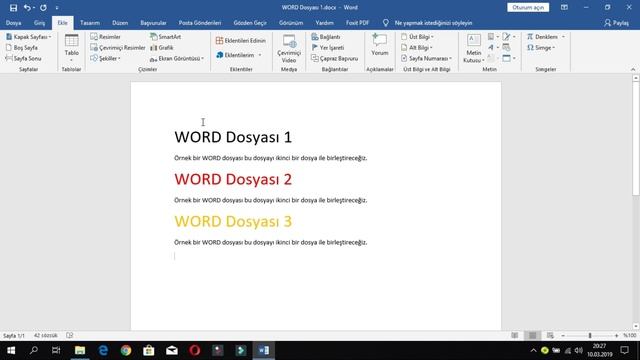
Task: Open the Quick Access Toolbar customize arrow
Action: click(x=57, y=8)
